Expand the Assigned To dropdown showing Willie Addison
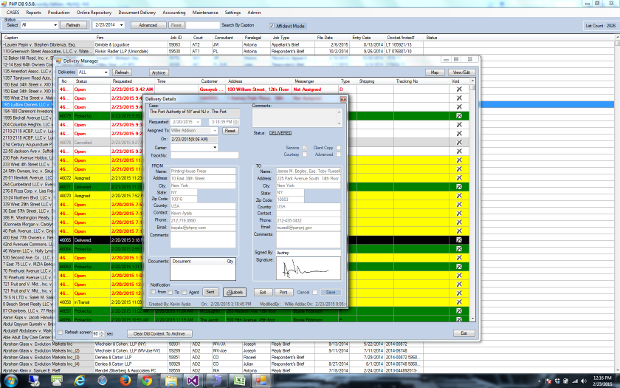 coord(215,131)
